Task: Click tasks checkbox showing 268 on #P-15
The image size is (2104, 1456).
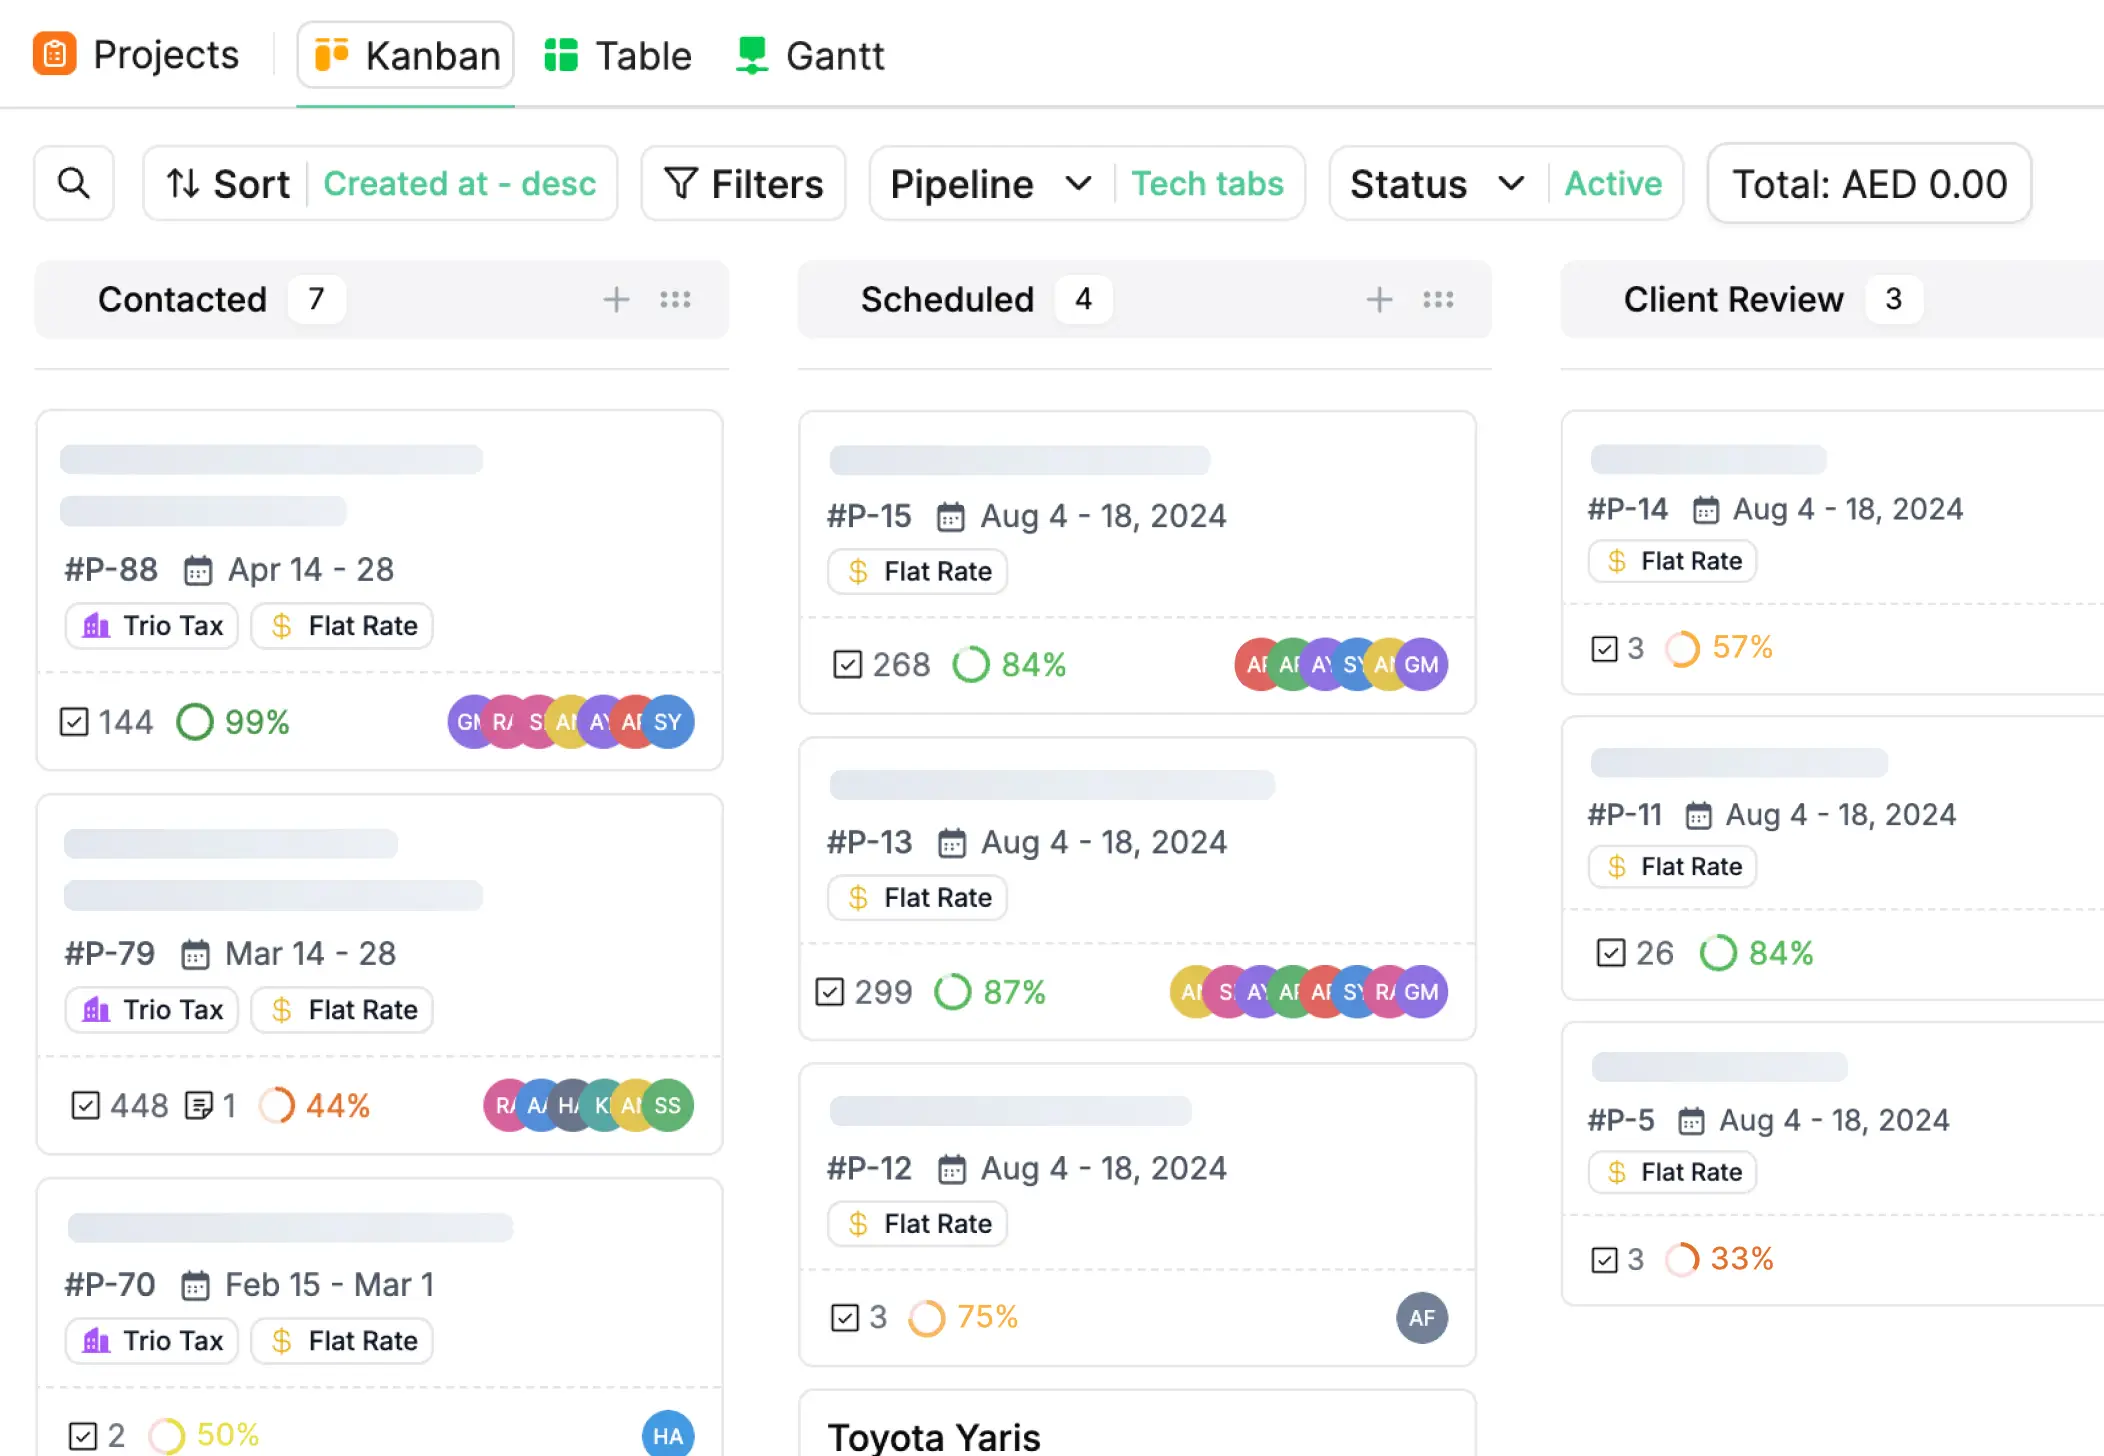Action: 847,664
